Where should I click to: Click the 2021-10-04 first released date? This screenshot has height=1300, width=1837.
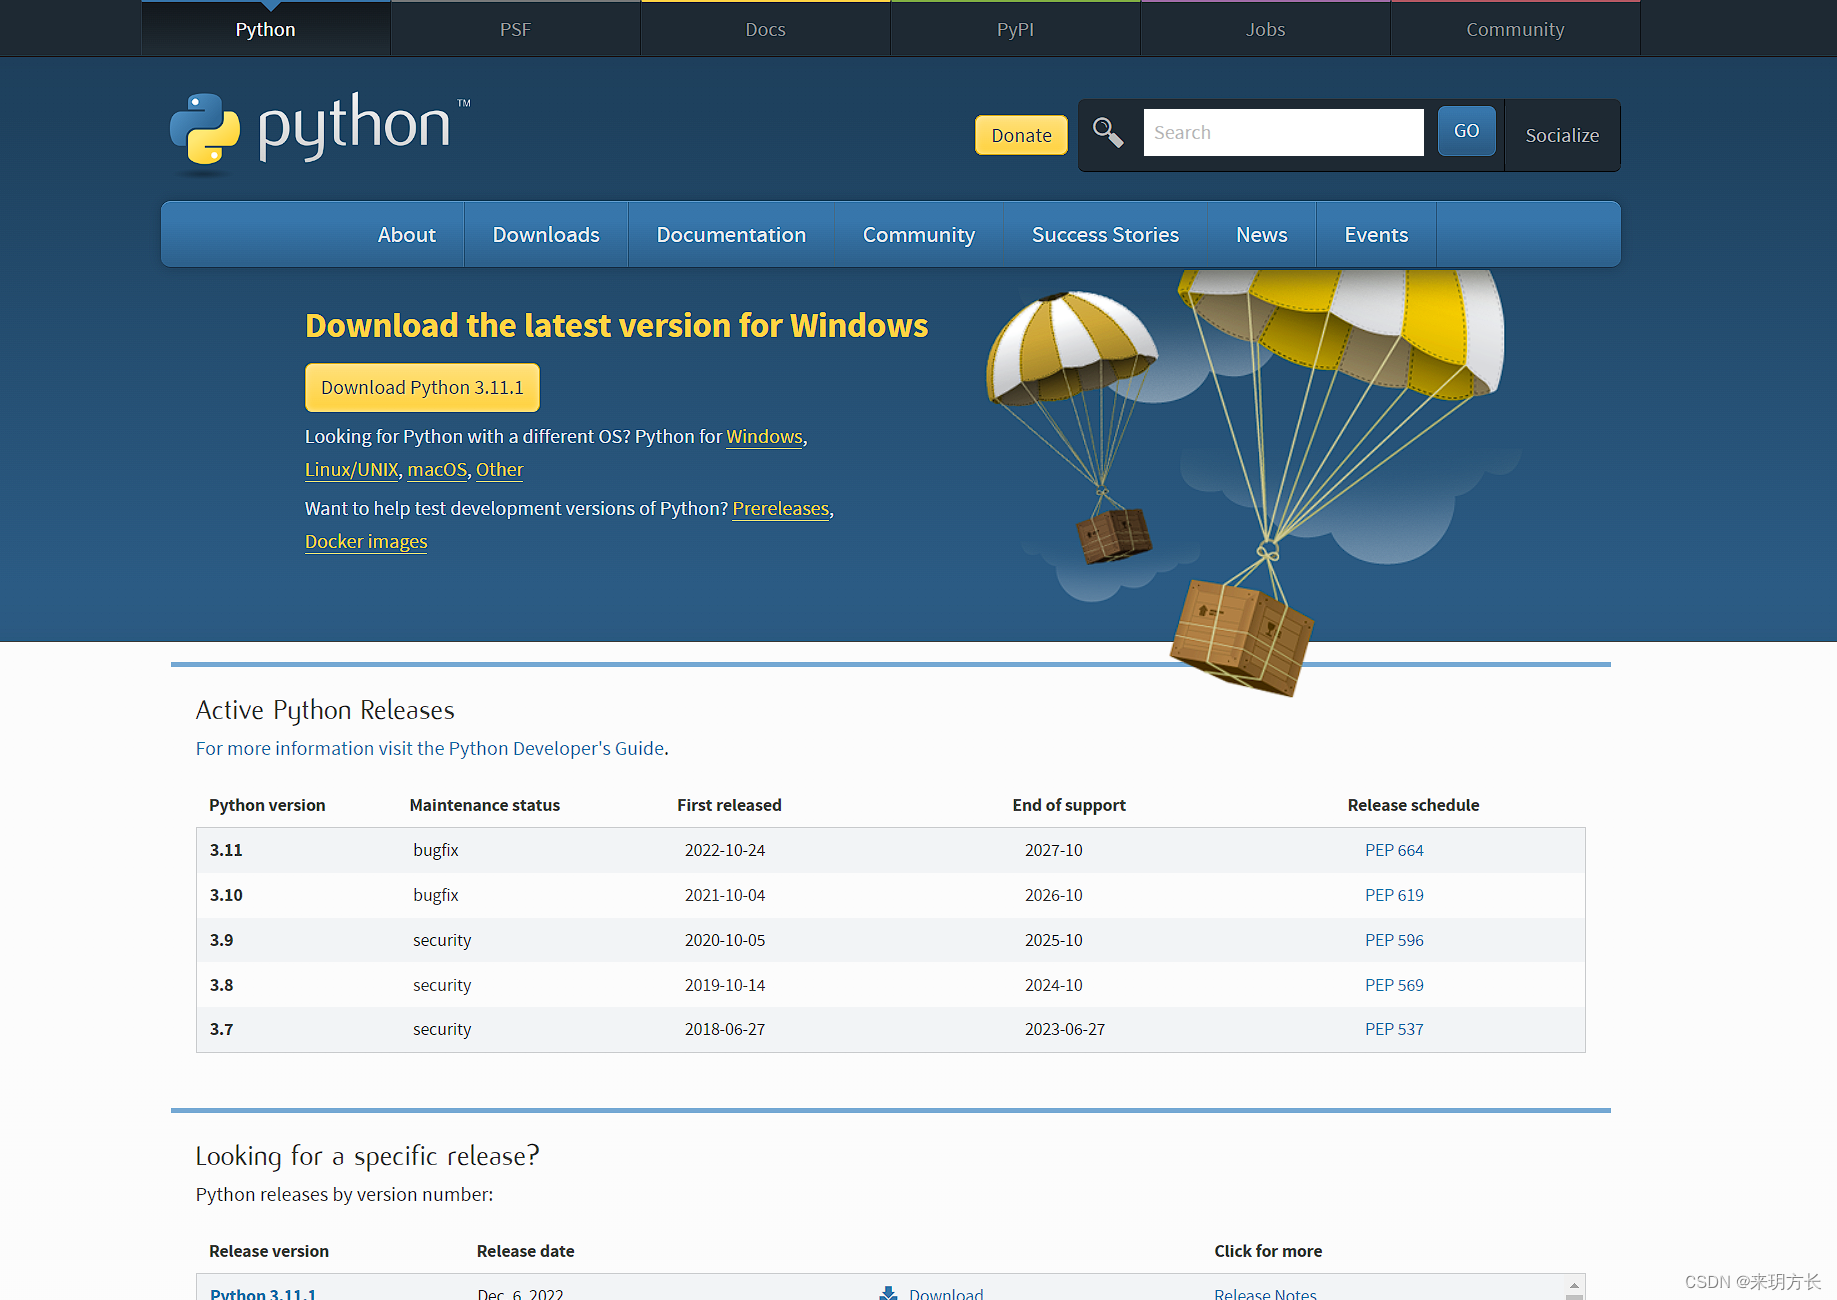point(725,895)
